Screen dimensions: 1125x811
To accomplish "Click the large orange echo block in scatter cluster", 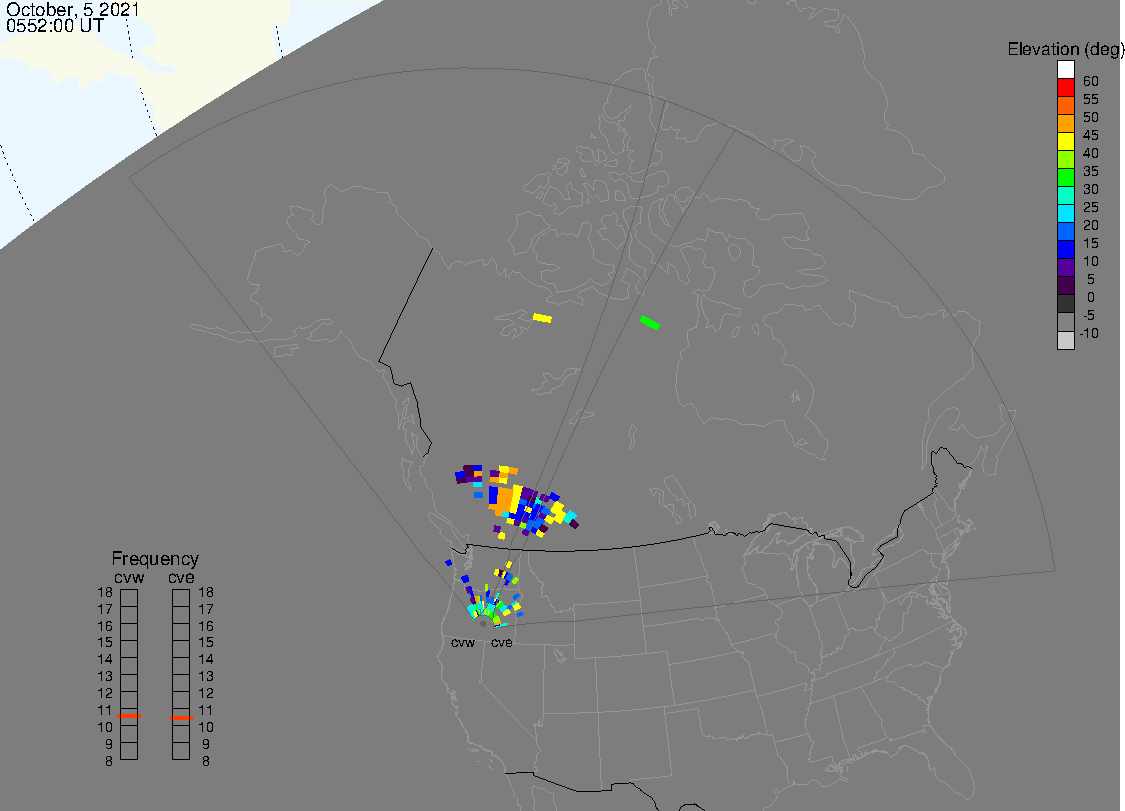I will pyautogui.click(x=504, y=499).
